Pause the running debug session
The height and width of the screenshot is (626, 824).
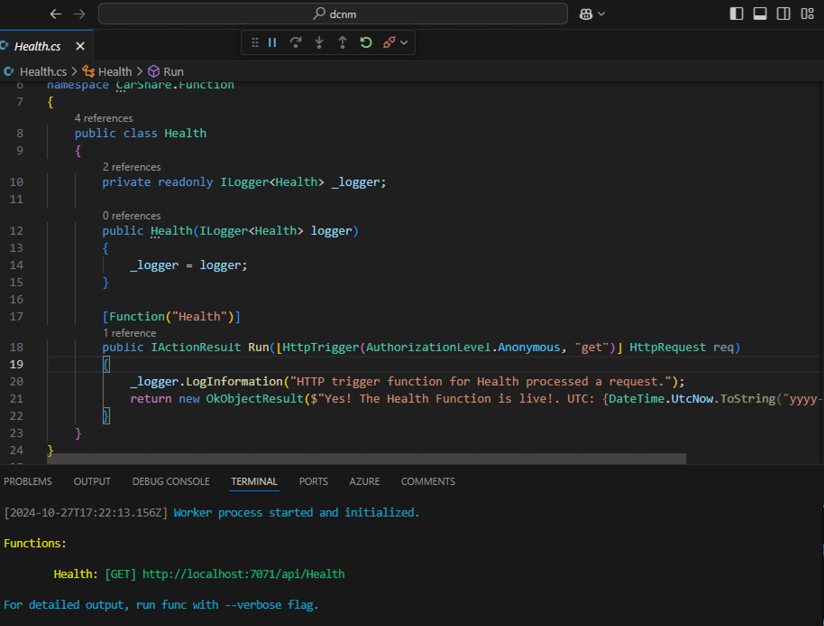pyautogui.click(x=271, y=42)
